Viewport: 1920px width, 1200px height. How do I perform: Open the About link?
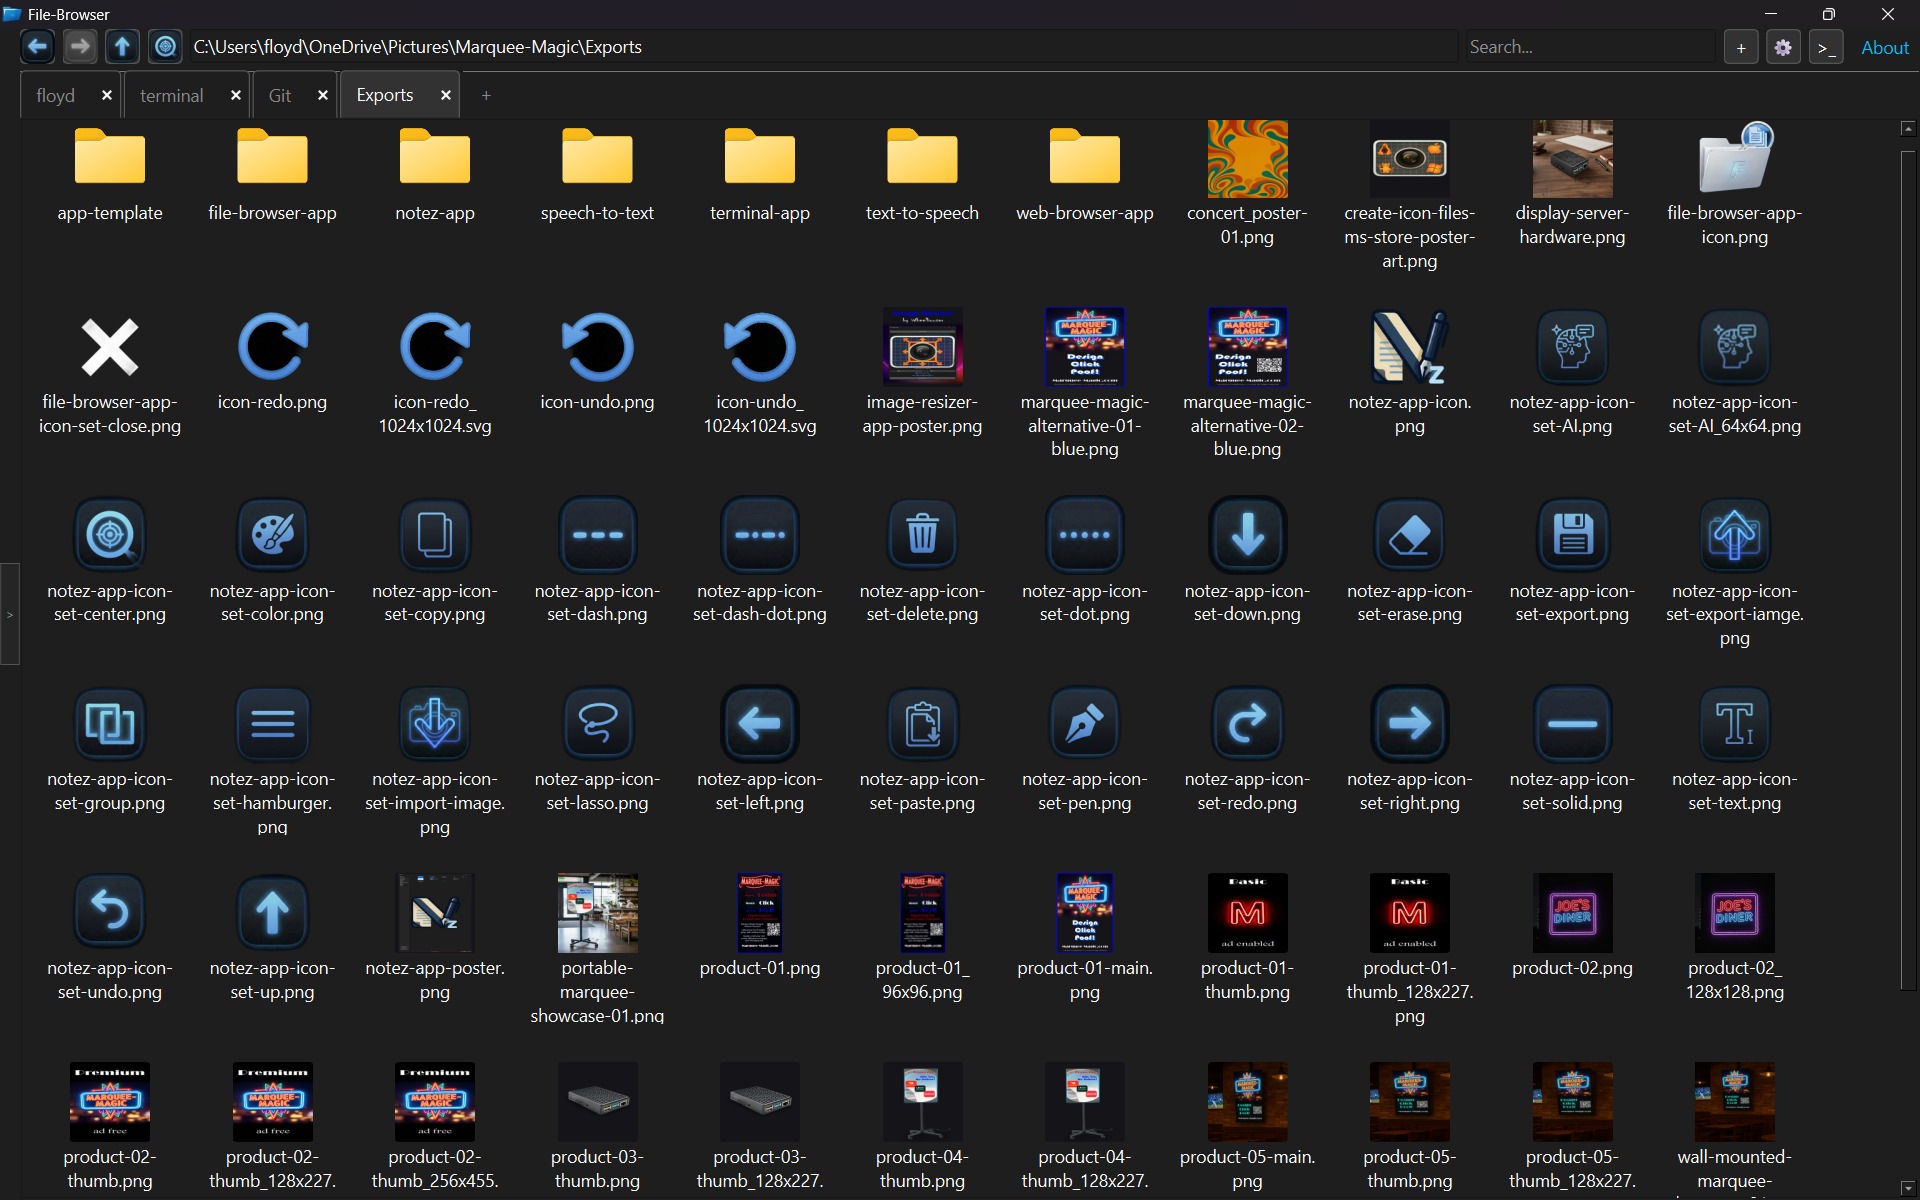click(1884, 47)
